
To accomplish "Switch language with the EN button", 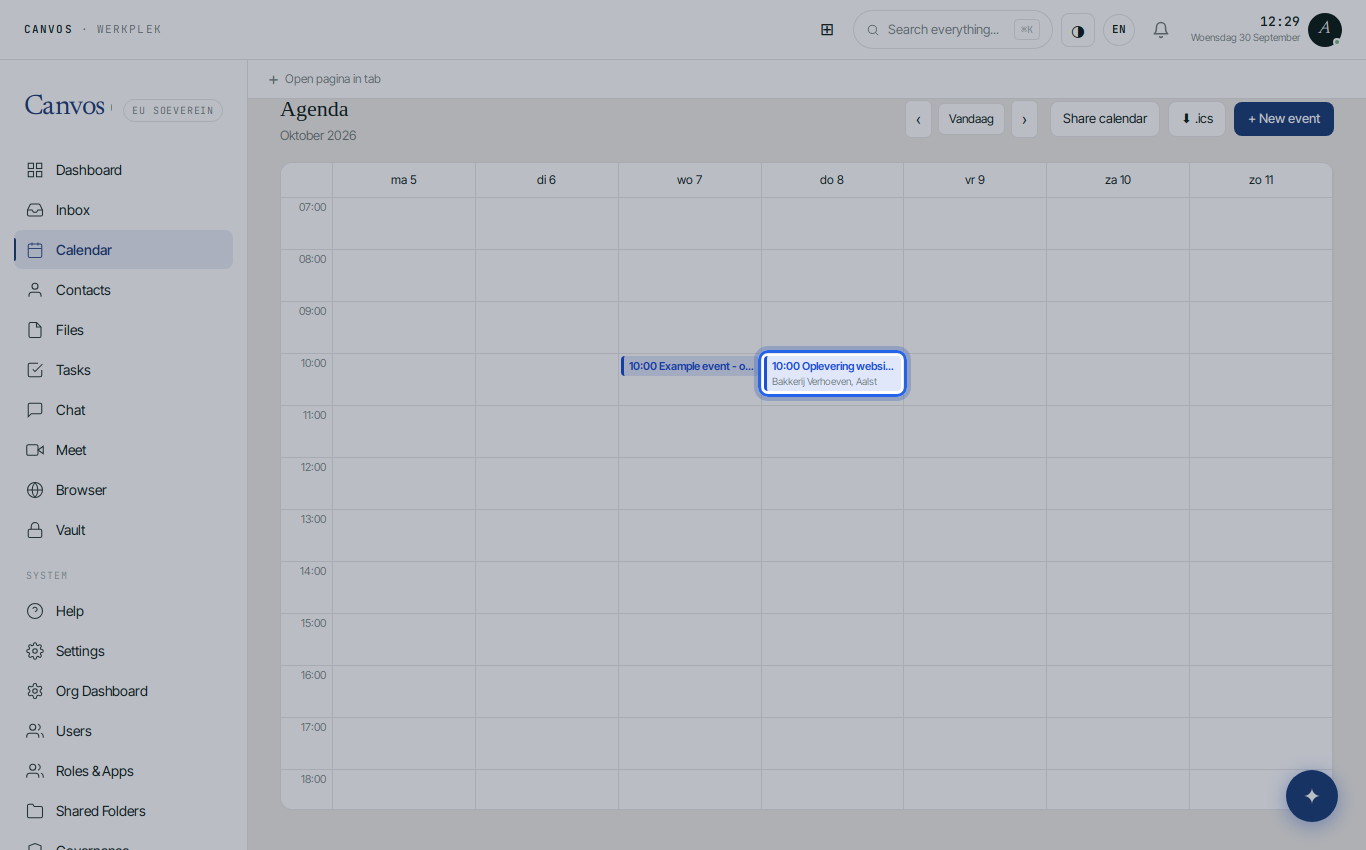I will (1119, 30).
